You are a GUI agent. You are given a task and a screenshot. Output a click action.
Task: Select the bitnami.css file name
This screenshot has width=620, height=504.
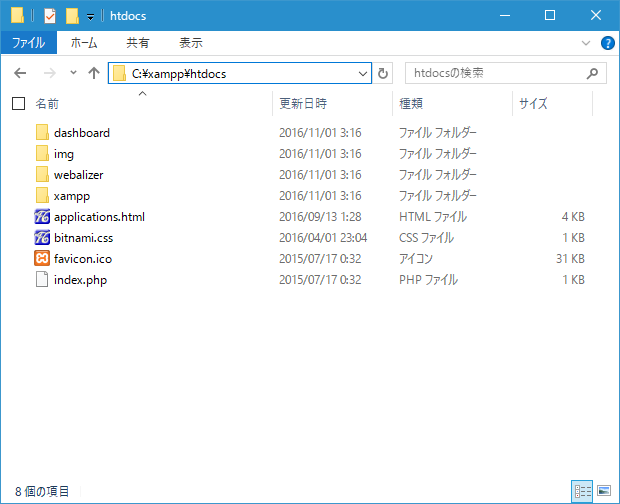pyautogui.click(x=83, y=238)
